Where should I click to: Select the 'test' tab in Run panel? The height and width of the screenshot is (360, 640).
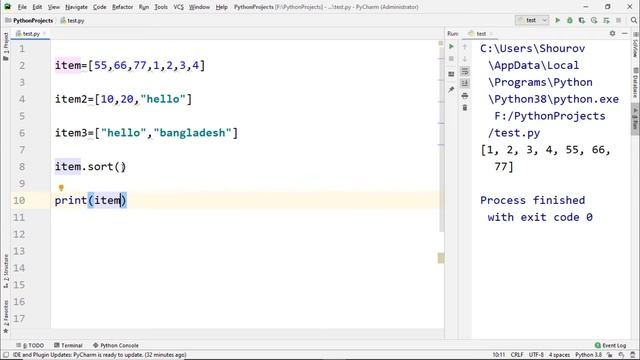481,33
